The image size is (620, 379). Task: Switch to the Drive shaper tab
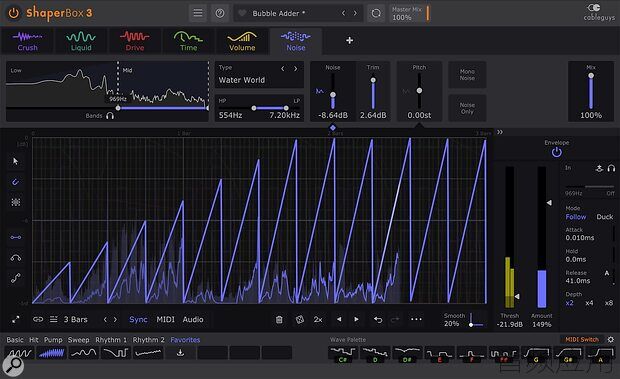pyautogui.click(x=135, y=41)
